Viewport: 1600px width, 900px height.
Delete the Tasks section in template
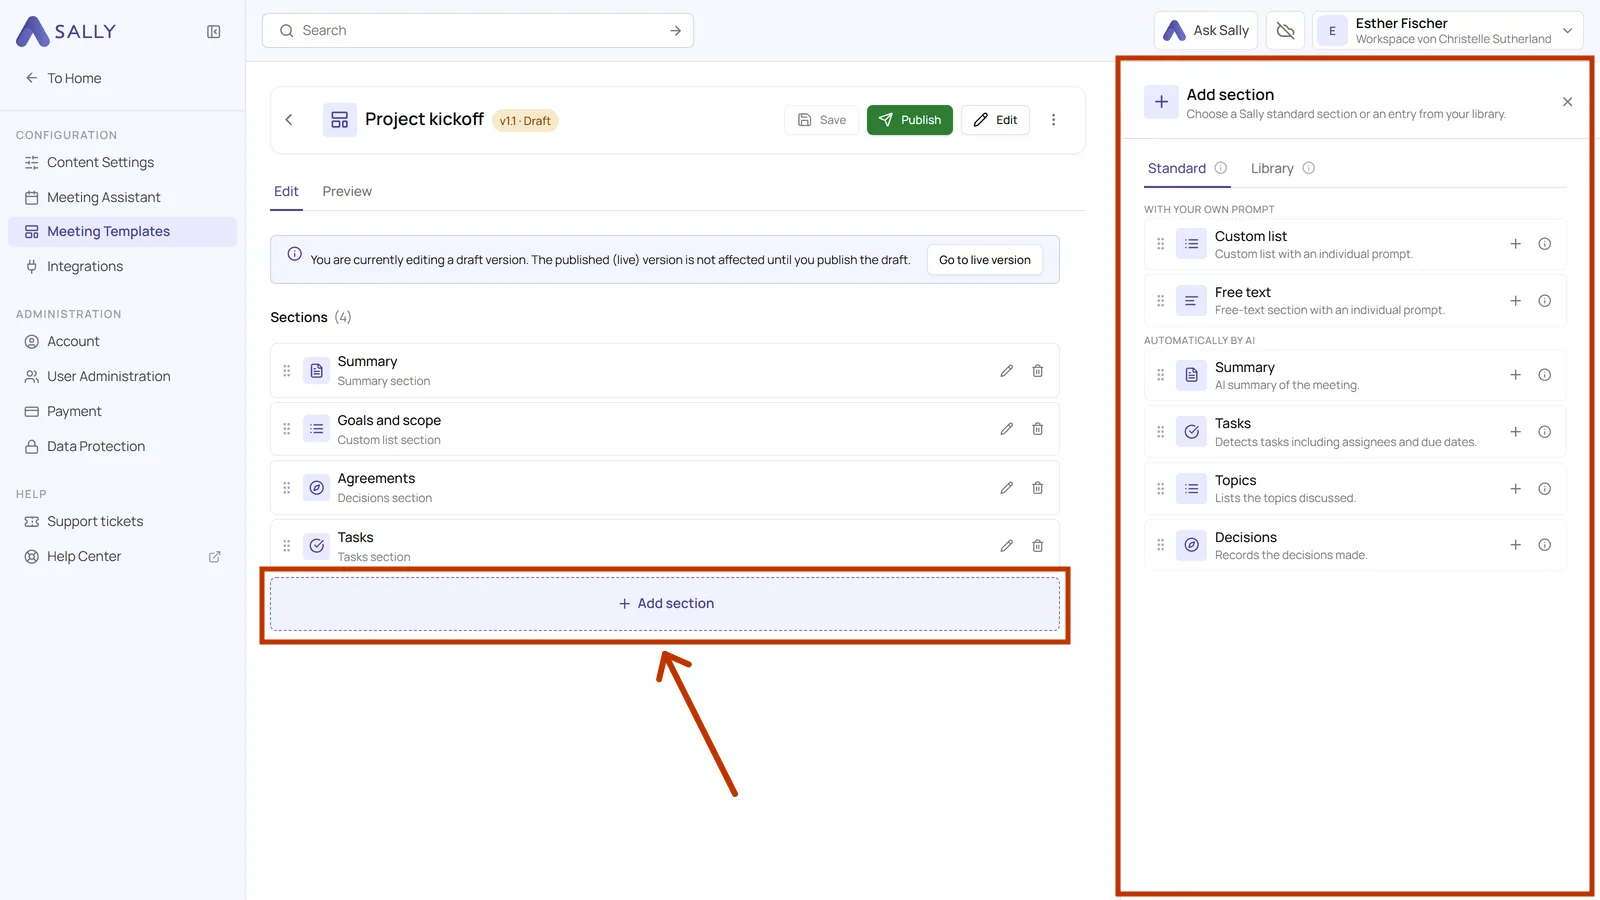1038,546
